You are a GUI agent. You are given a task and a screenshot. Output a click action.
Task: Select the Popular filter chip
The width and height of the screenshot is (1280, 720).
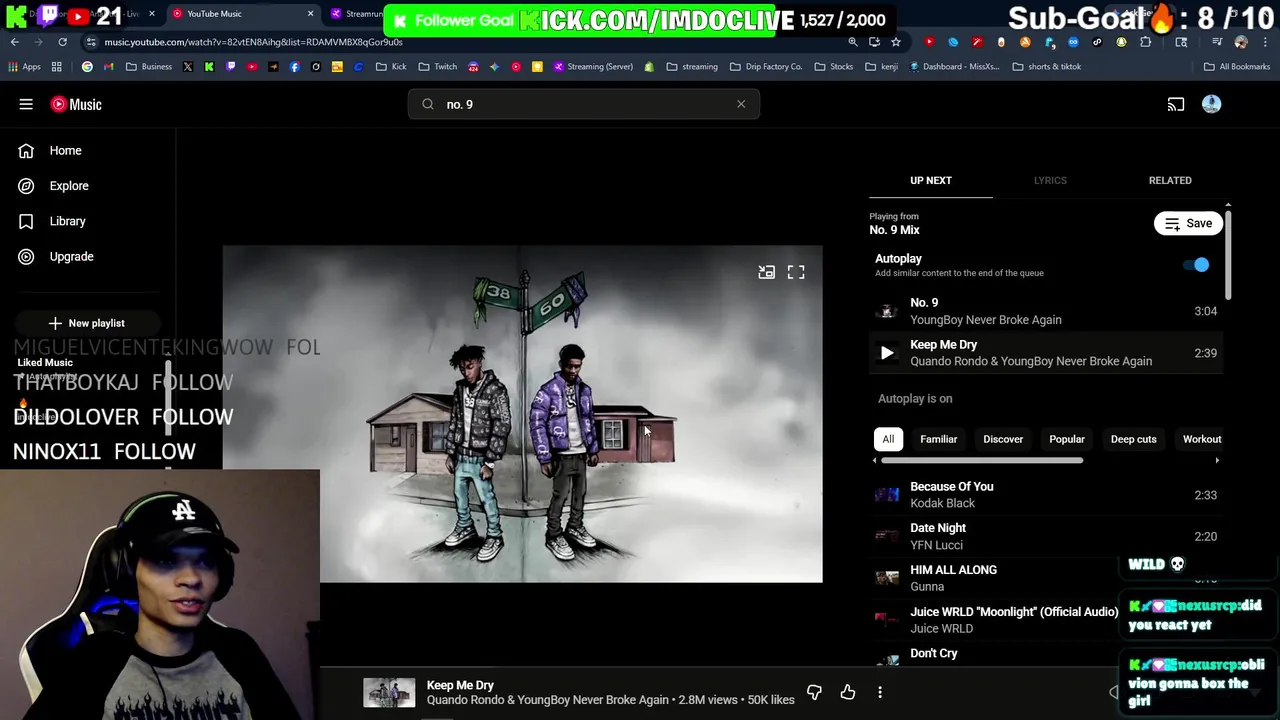(1067, 439)
